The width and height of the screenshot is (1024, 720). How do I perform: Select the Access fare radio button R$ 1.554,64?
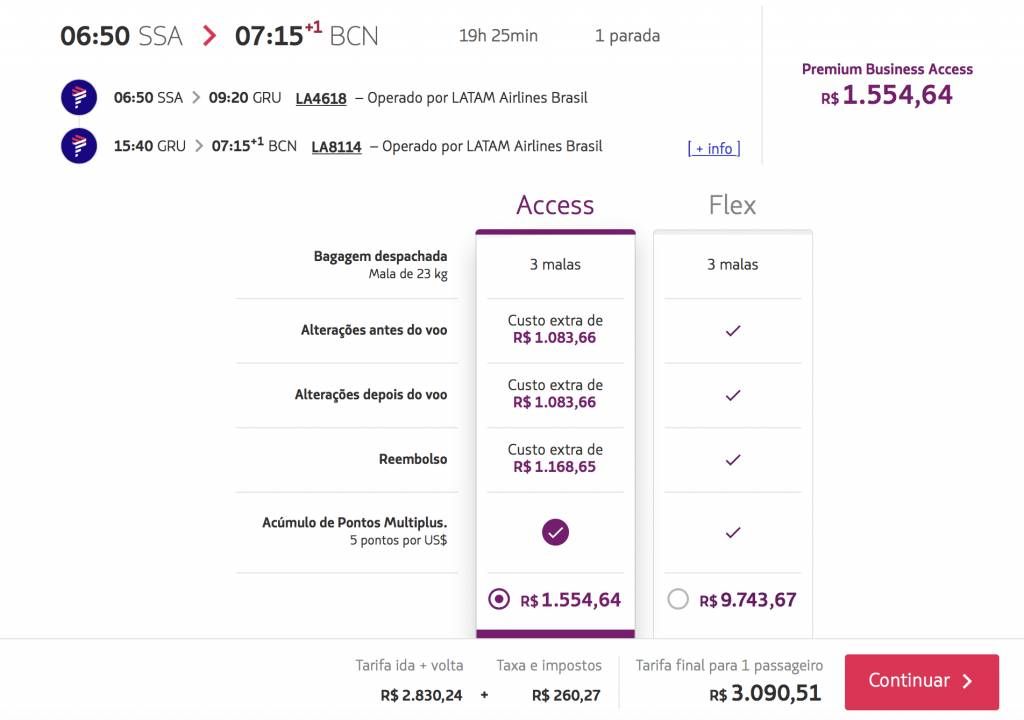[x=499, y=599]
